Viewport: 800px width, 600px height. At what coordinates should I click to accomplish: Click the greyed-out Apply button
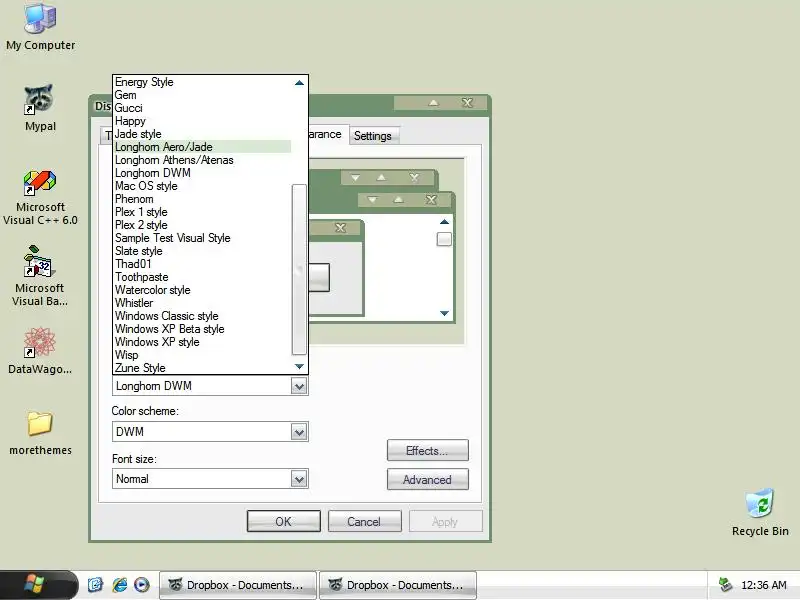(x=445, y=521)
